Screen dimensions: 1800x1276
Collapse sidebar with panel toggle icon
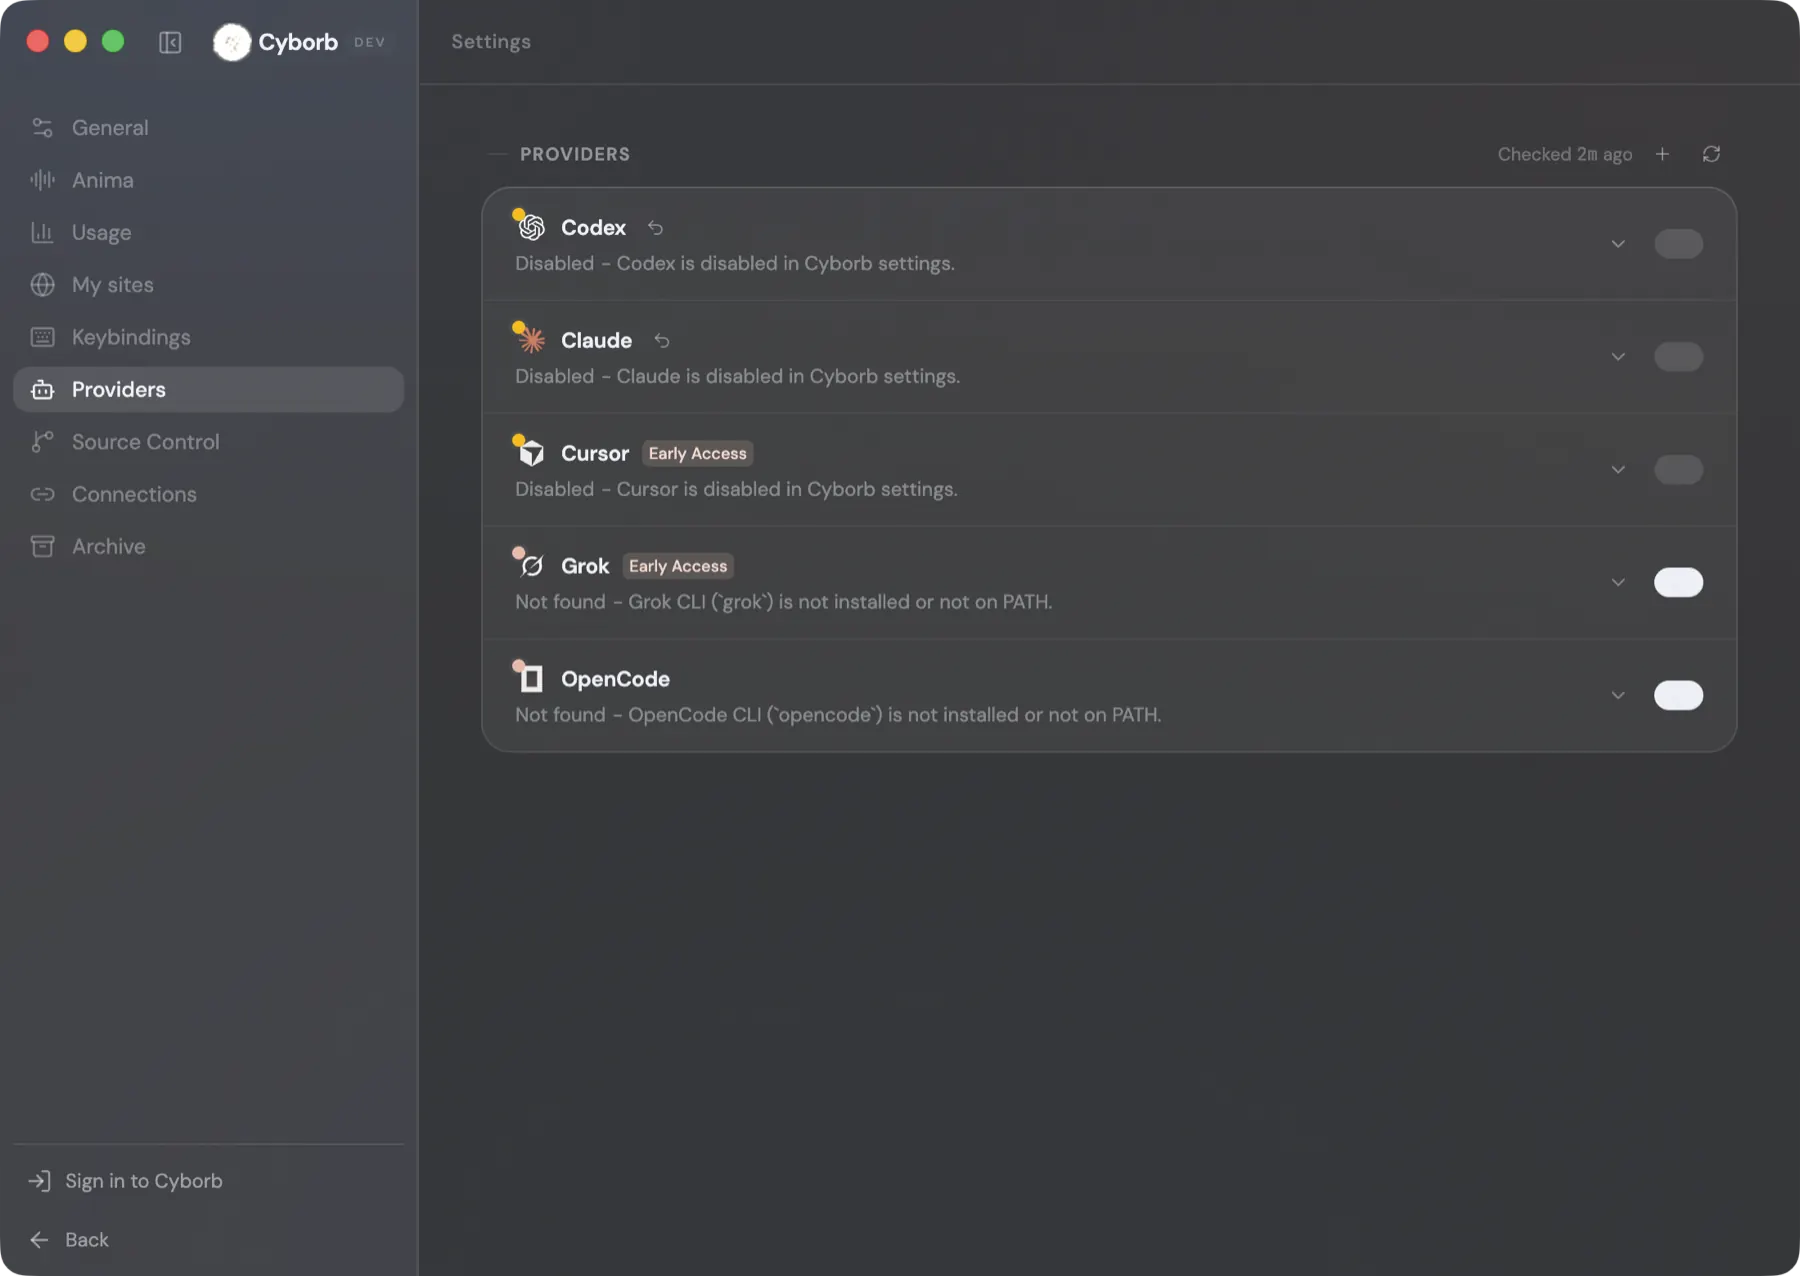coord(170,42)
